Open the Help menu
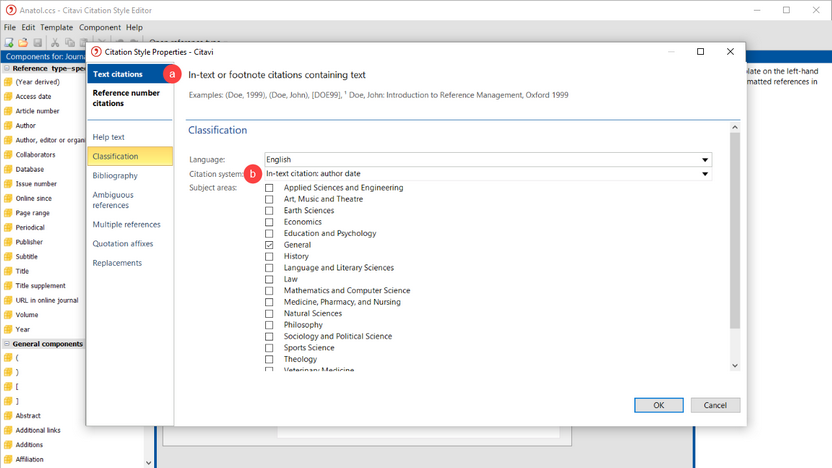The height and width of the screenshot is (468, 832). pos(134,27)
